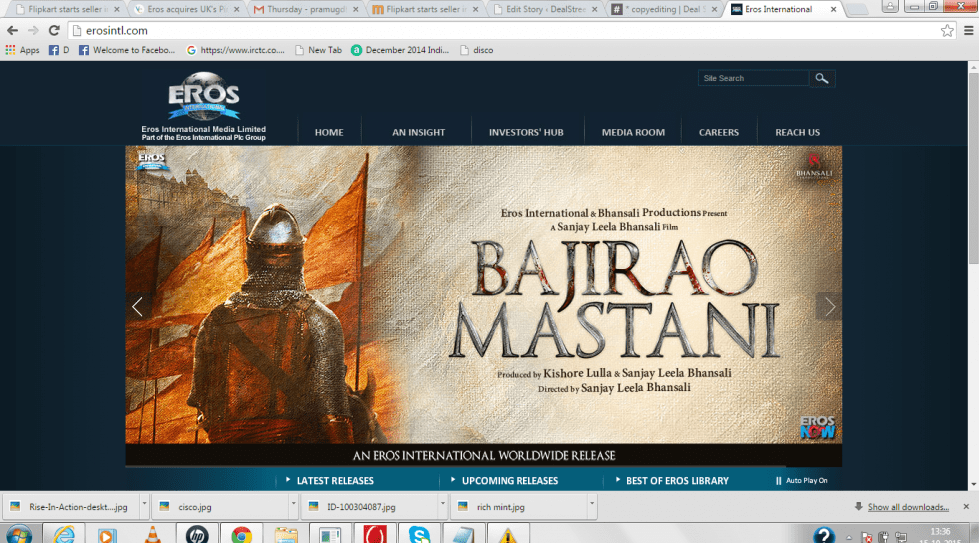This screenshot has height=543, width=979.
Task: Click the Eros International logo
Action: point(203,98)
